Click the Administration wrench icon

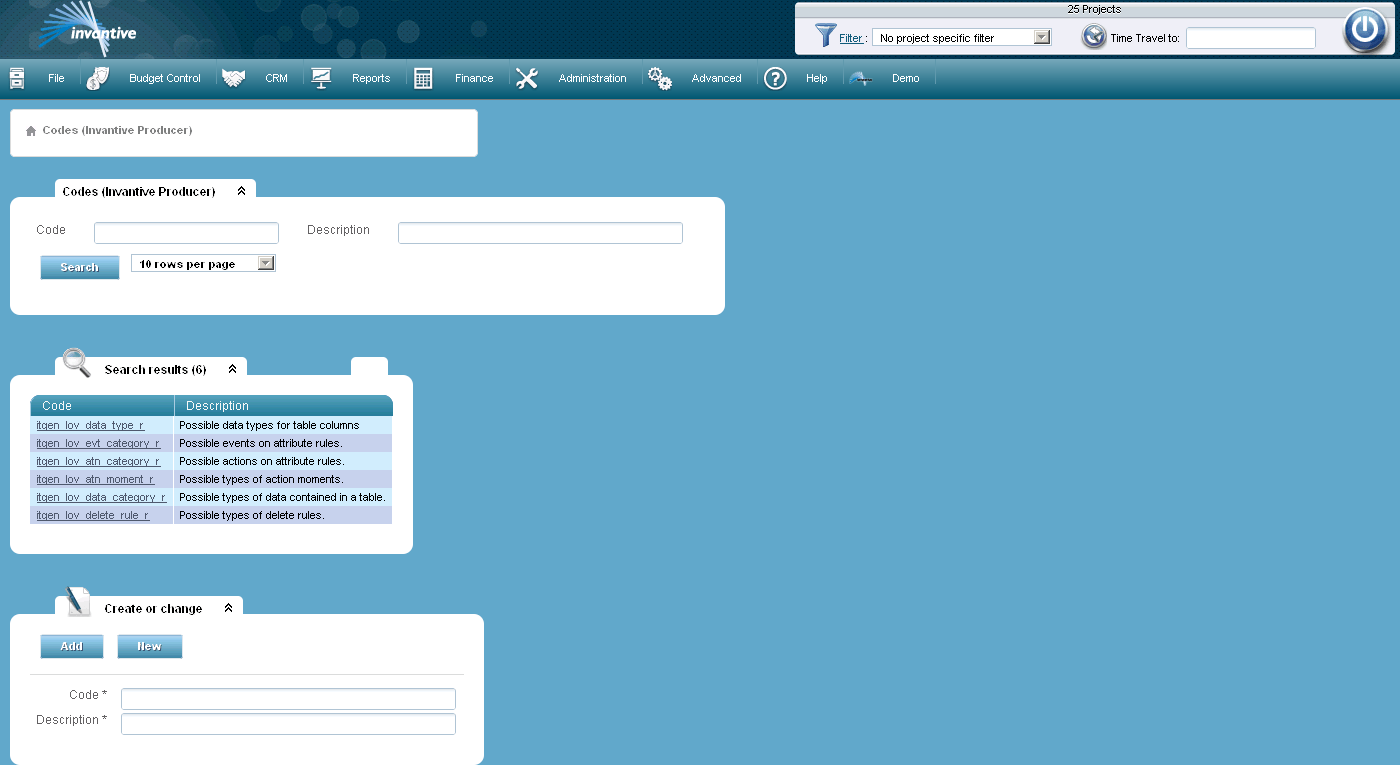[x=527, y=77]
